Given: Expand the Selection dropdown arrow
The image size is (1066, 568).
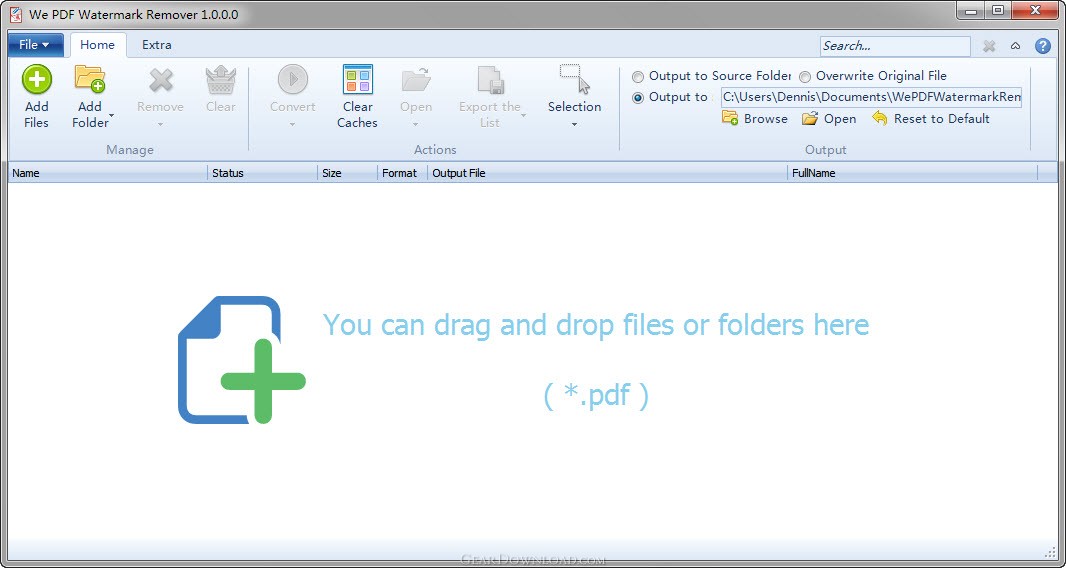Looking at the screenshot, I should coord(574,124).
